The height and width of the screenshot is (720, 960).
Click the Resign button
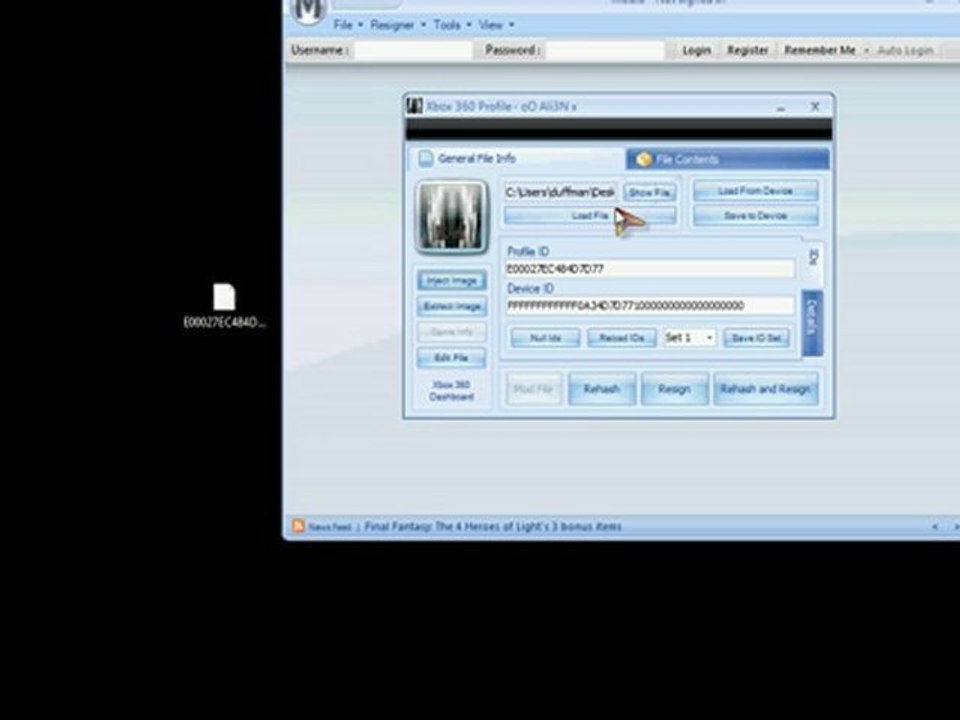pyautogui.click(x=674, y=389)
